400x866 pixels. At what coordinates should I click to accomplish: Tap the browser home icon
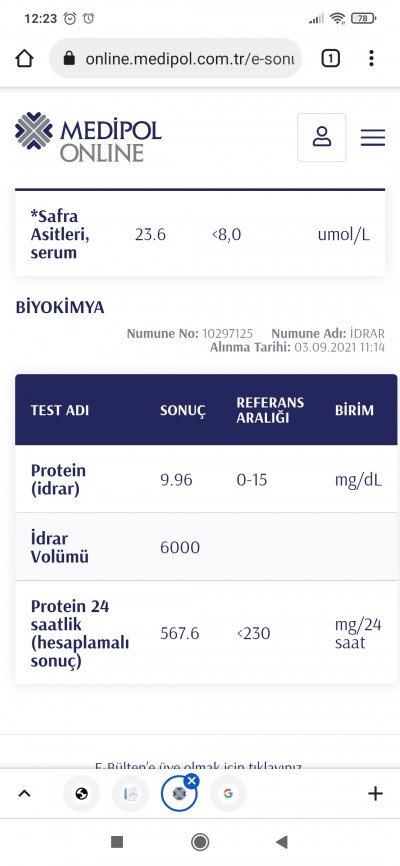(24, 59)
